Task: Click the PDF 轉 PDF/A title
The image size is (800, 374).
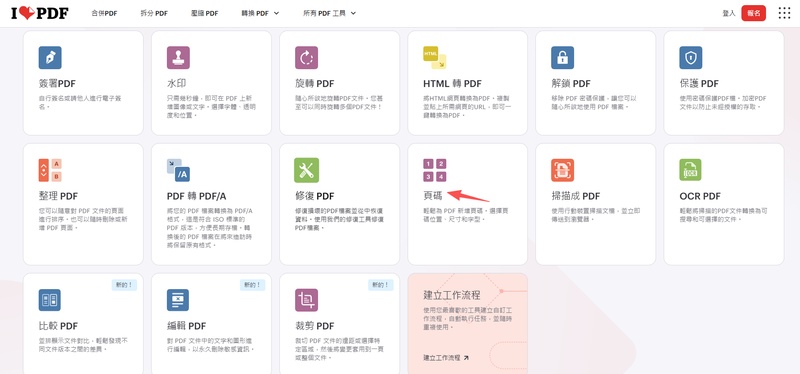Action: click(x=196, y=196)
